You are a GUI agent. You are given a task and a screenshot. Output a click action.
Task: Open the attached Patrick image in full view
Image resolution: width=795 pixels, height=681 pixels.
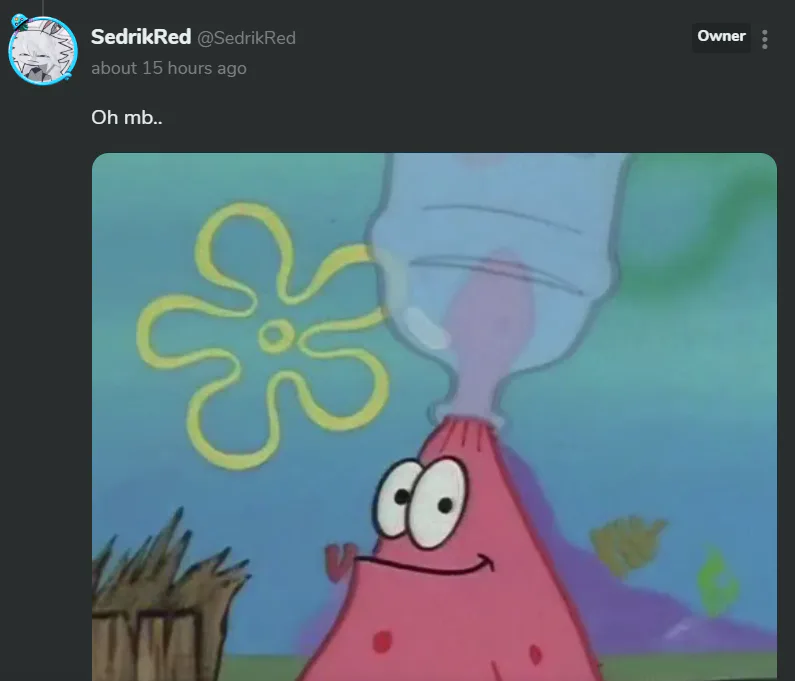[x=434, y=417]
